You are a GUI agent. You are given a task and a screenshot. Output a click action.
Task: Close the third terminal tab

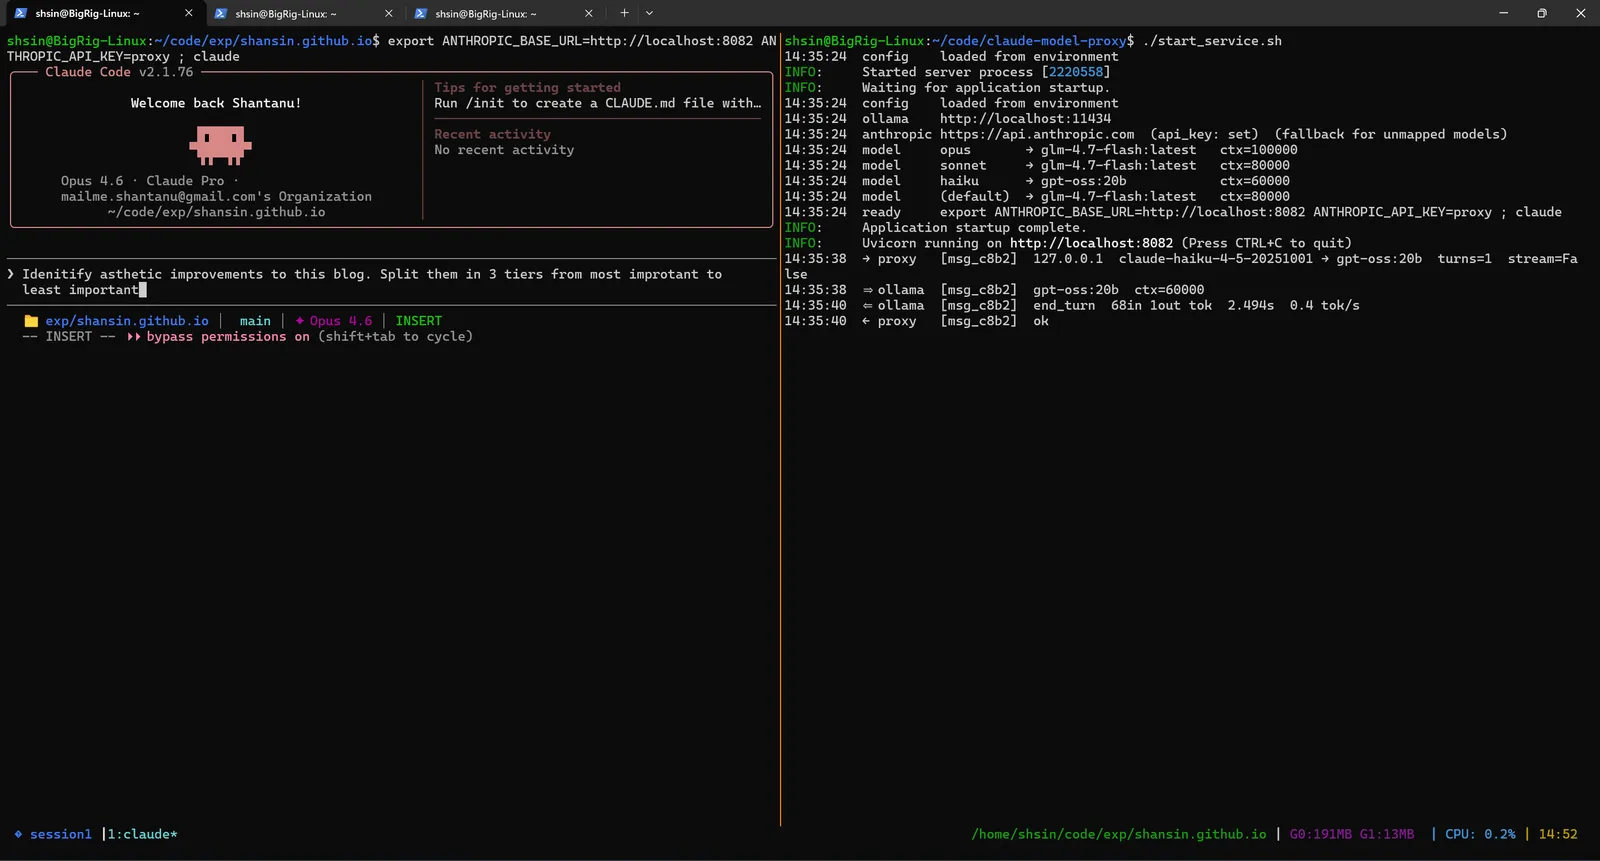click(x=588, y=13)
